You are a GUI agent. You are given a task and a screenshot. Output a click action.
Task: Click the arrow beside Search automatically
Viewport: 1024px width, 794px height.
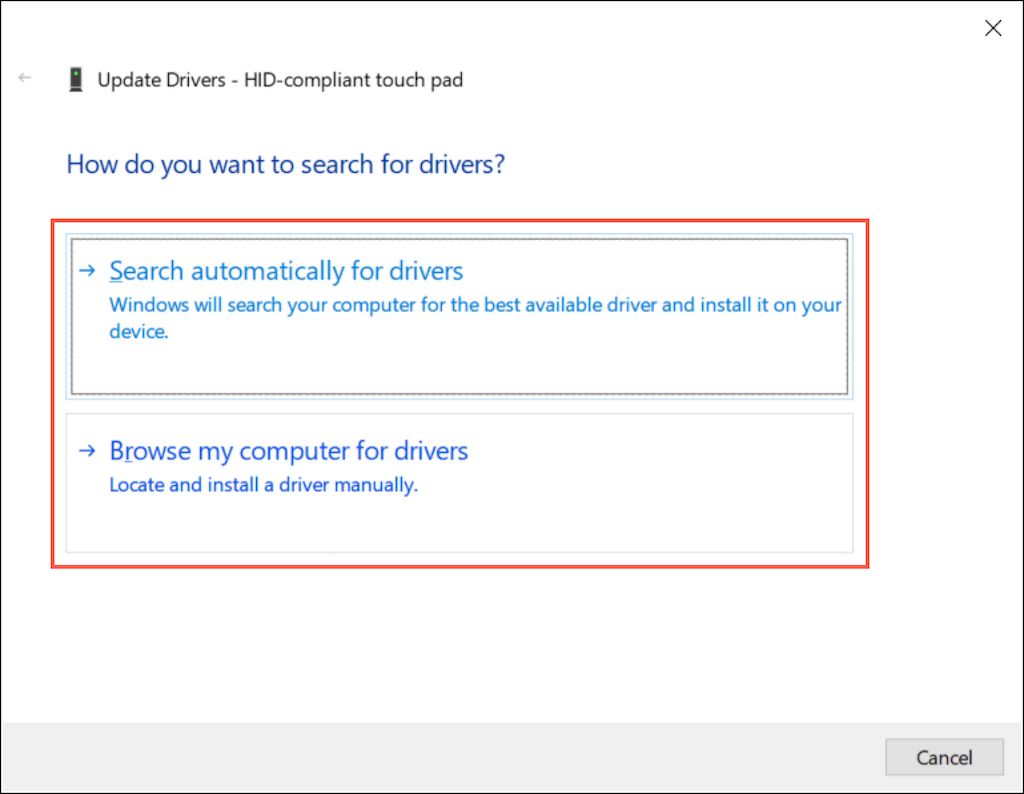pyautogui.click(x=88, y=270)
